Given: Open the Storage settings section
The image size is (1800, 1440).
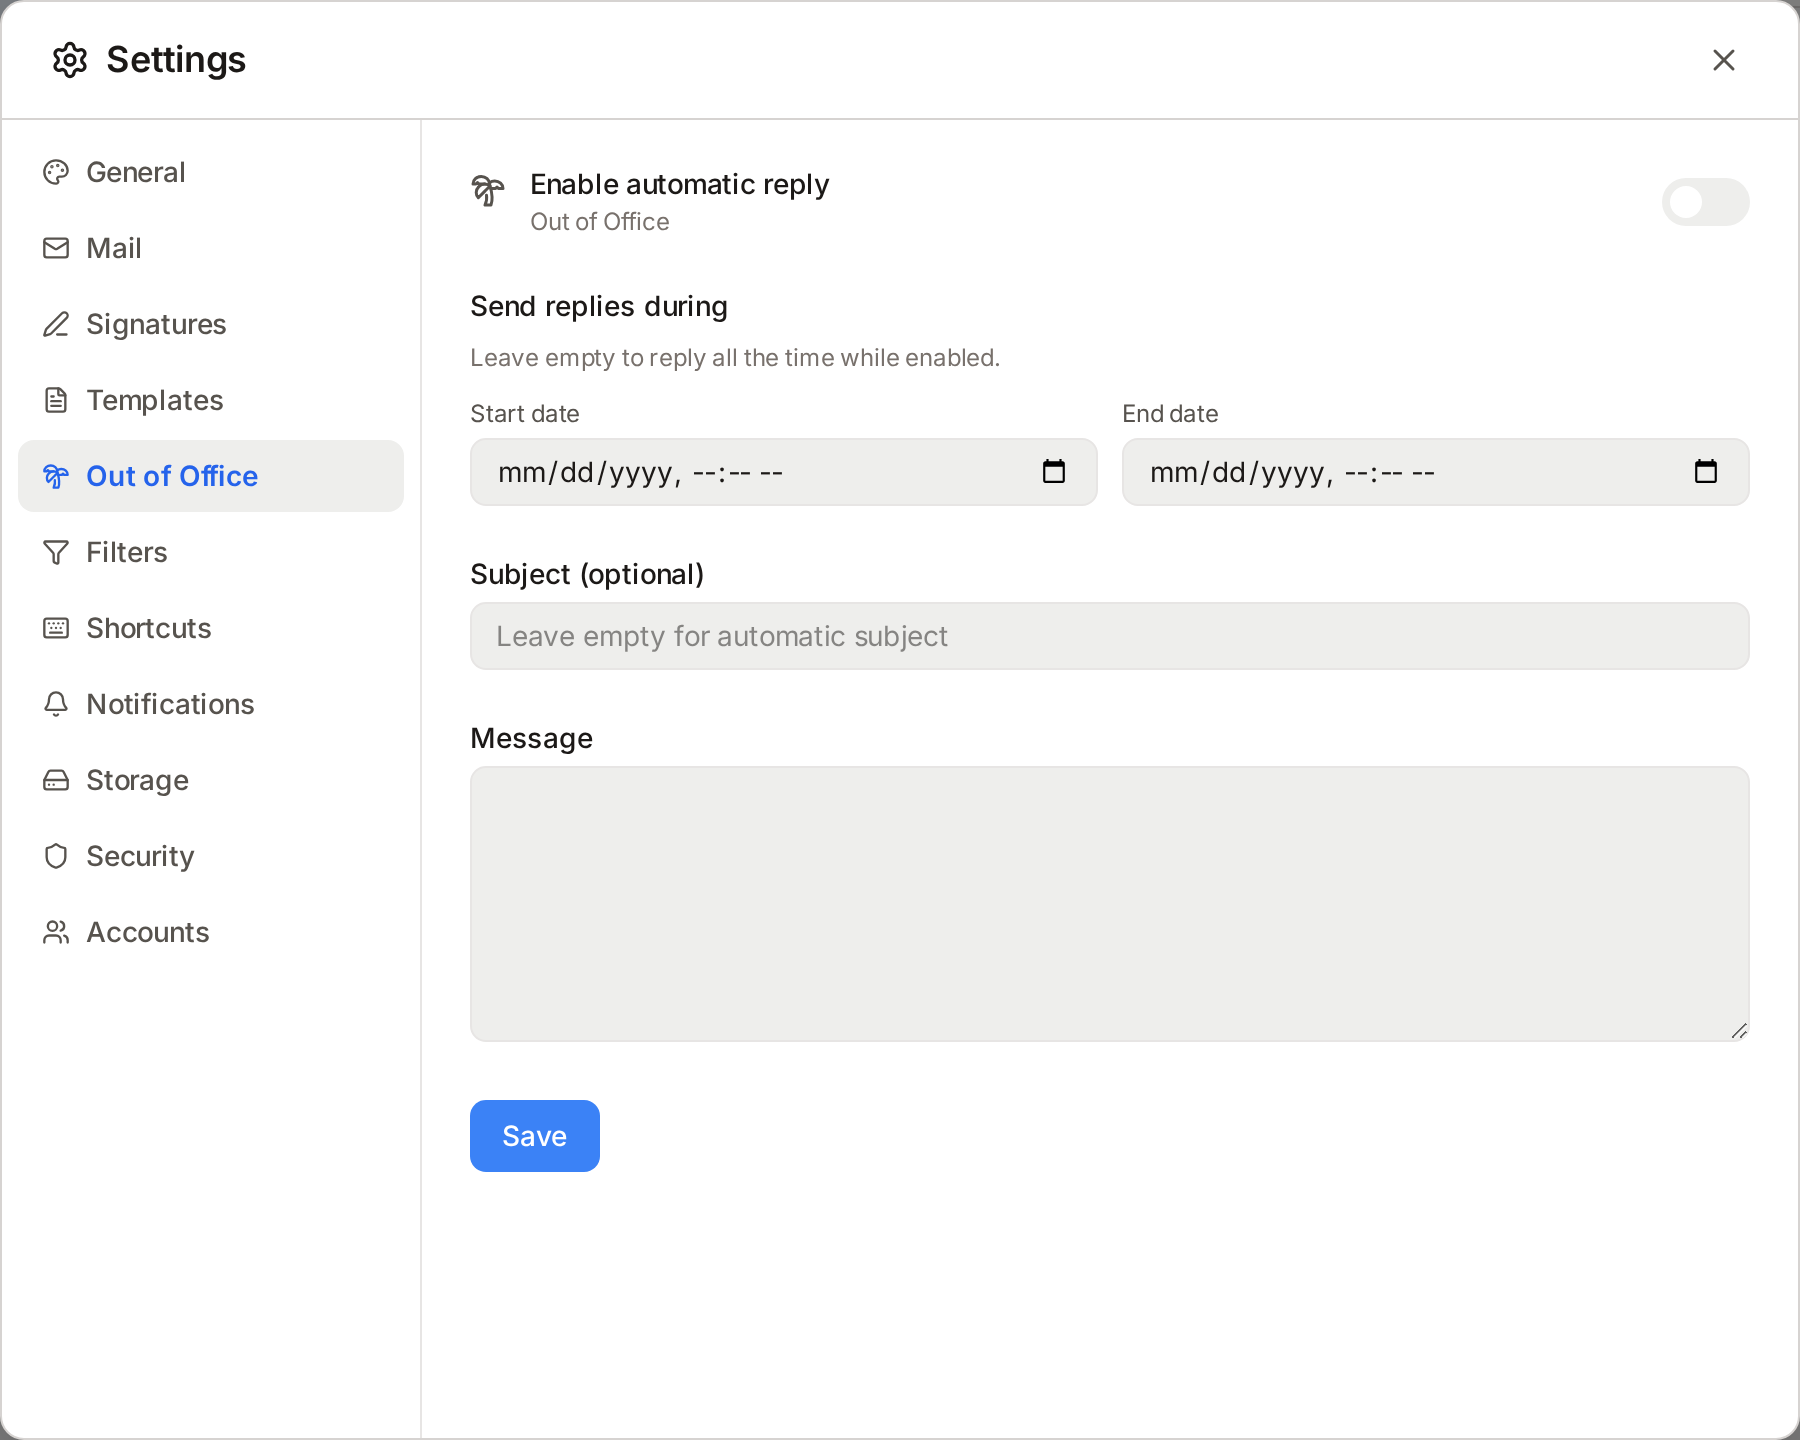Looking at the screenshot, I should pos(137,780).
